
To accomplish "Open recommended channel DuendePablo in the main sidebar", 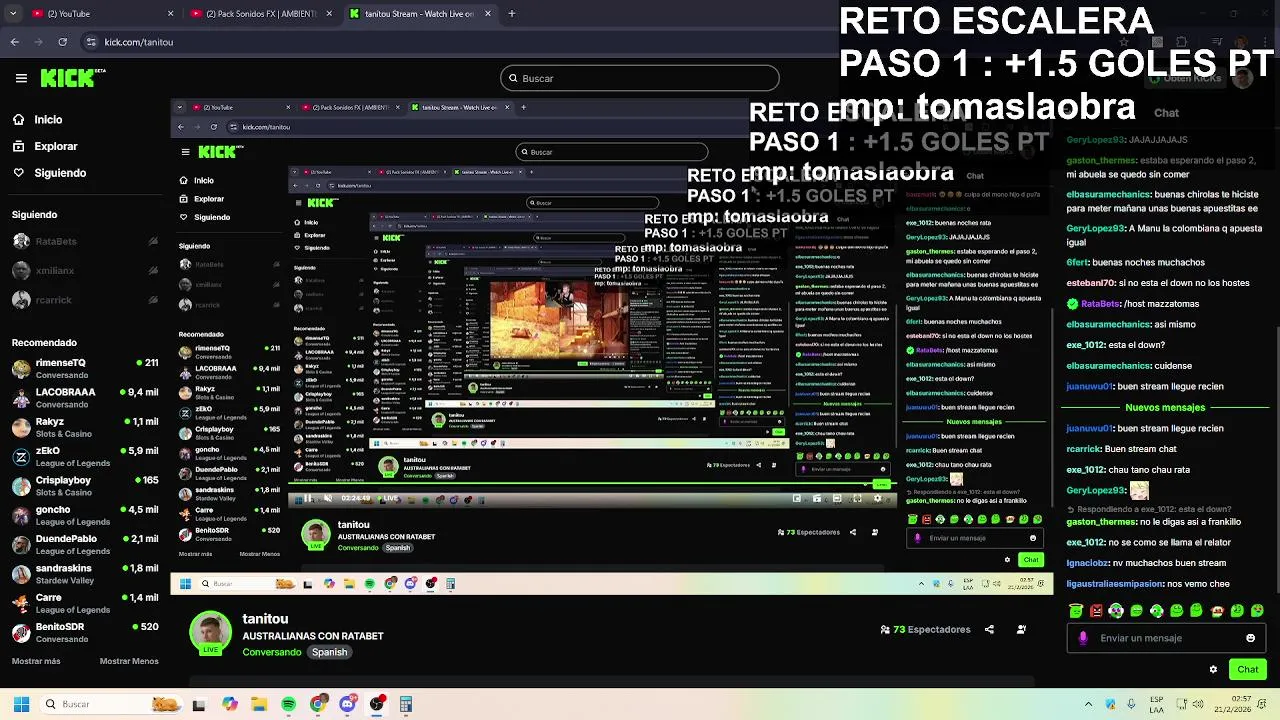I will pos(84,544).
